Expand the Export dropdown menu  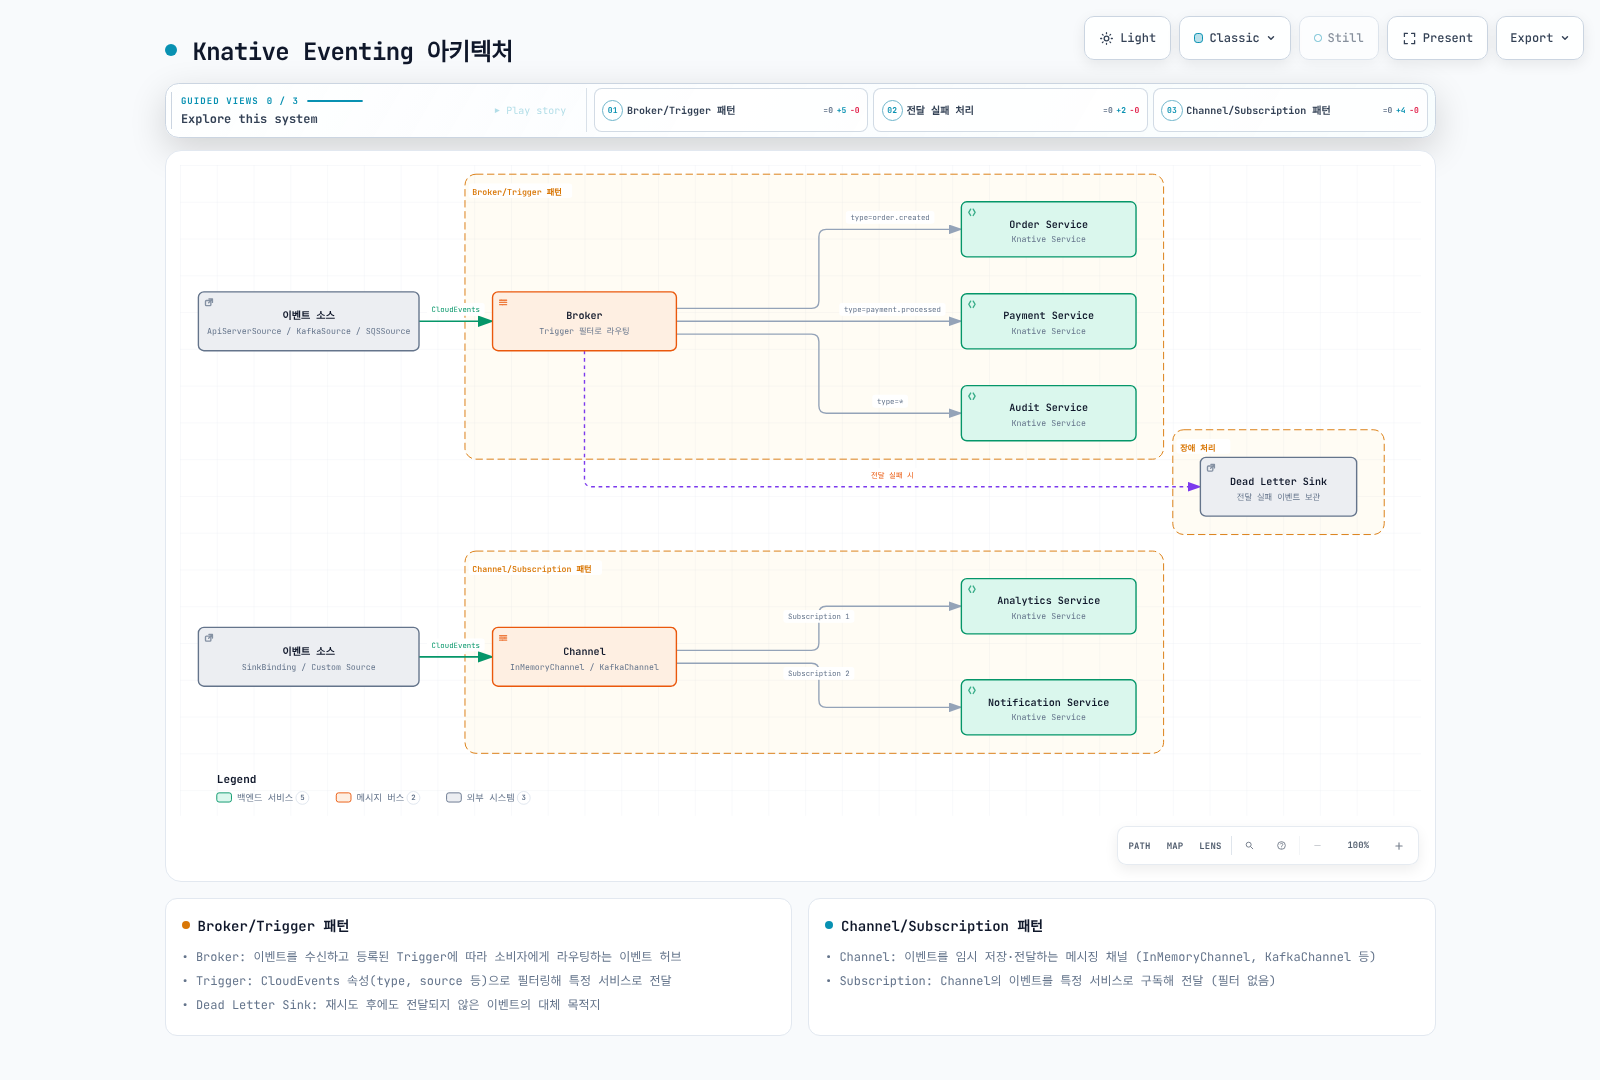point(1540,38)
